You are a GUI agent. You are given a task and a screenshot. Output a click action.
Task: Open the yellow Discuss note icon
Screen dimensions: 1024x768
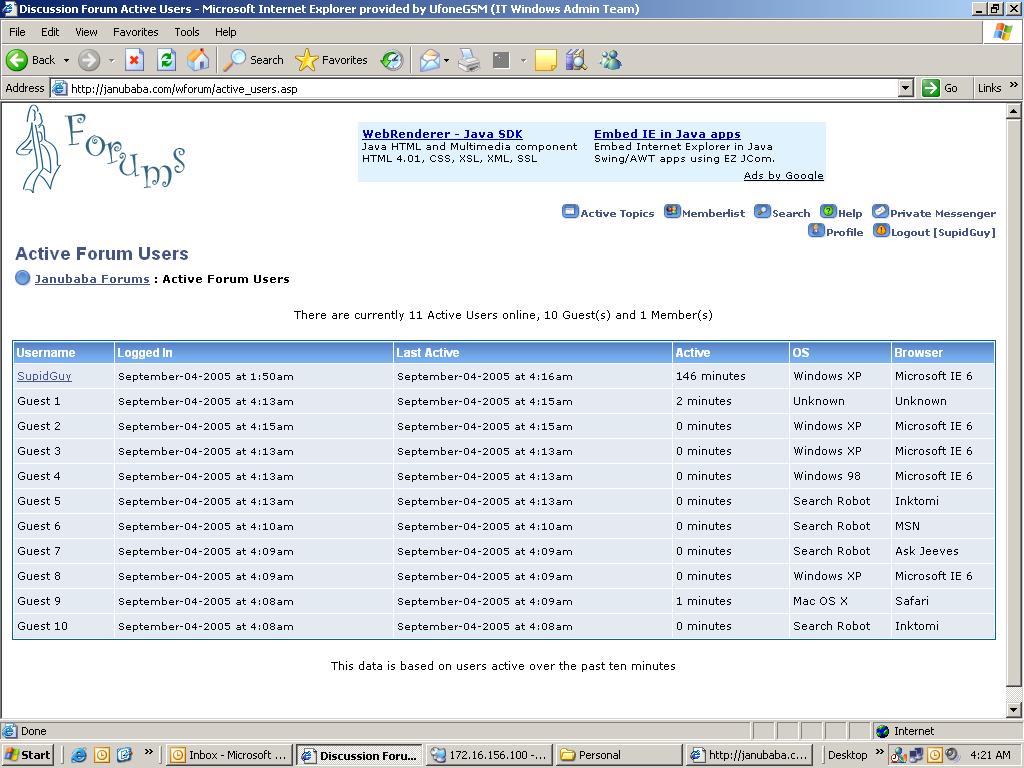(x=545, y=60)
